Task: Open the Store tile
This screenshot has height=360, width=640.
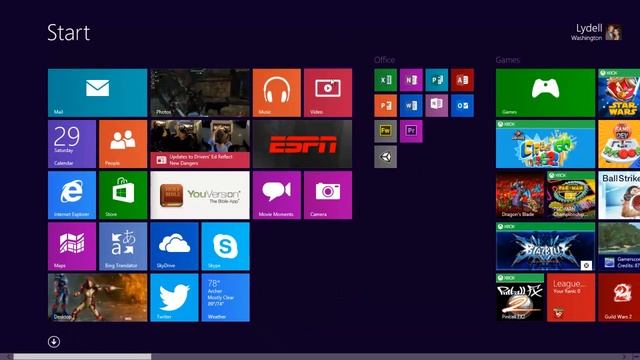Action: tap(123, 195)
